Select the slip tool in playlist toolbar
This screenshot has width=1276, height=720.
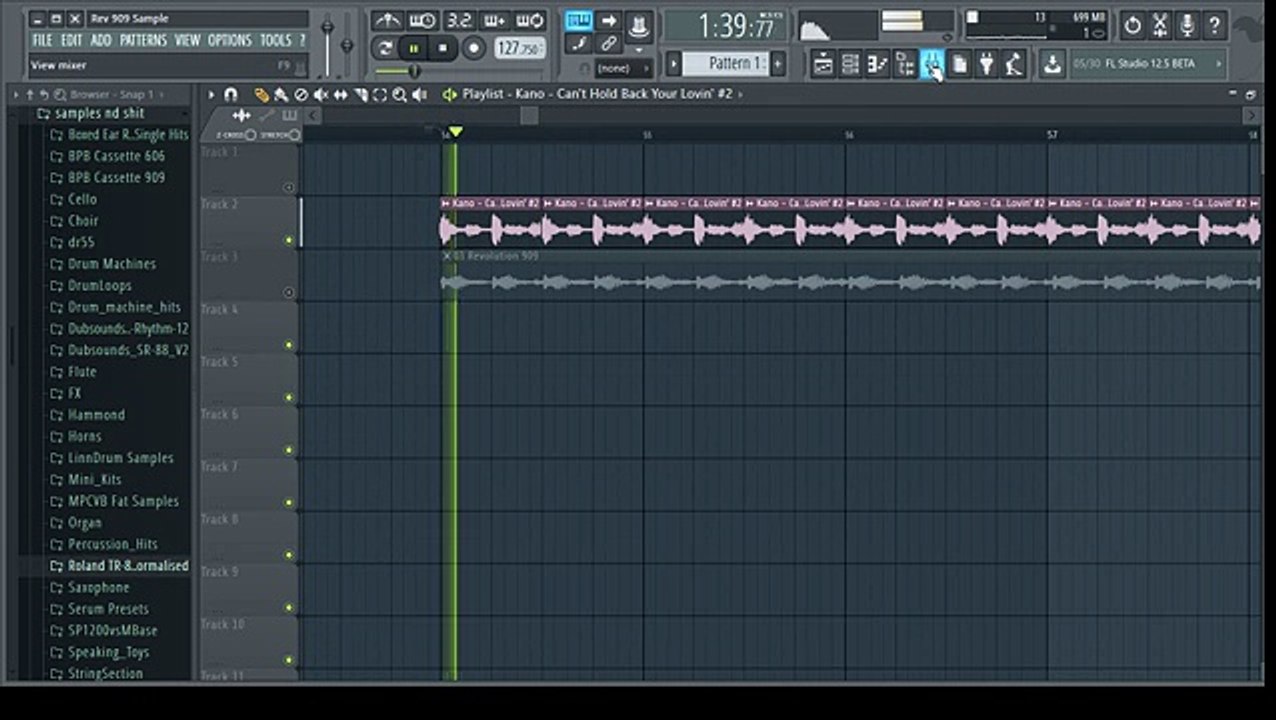click(341, 95)
